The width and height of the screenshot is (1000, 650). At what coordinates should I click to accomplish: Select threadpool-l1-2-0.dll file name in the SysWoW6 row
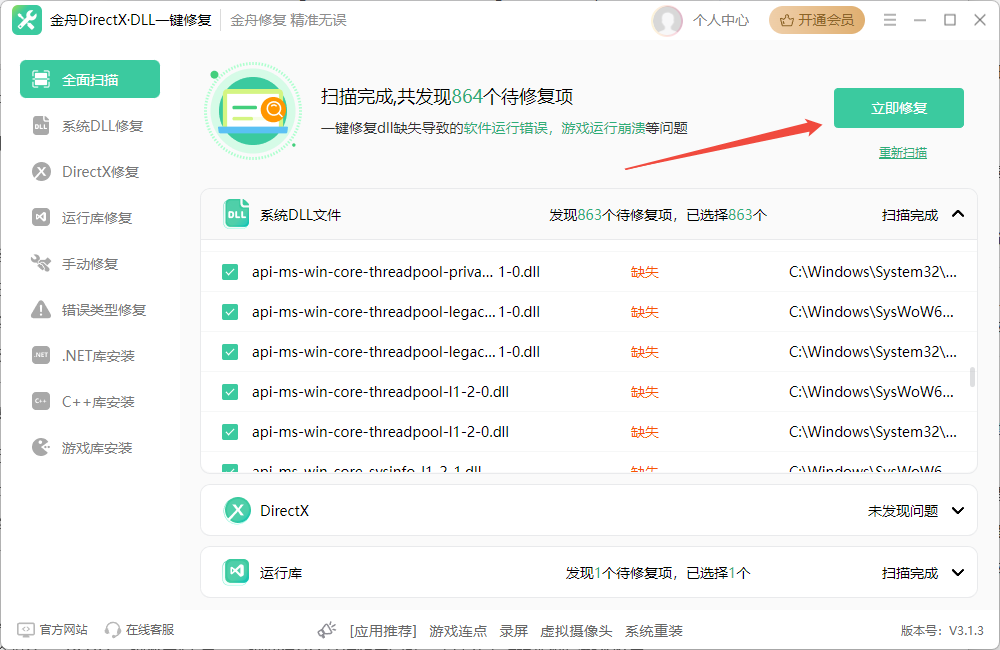[380, 392]
